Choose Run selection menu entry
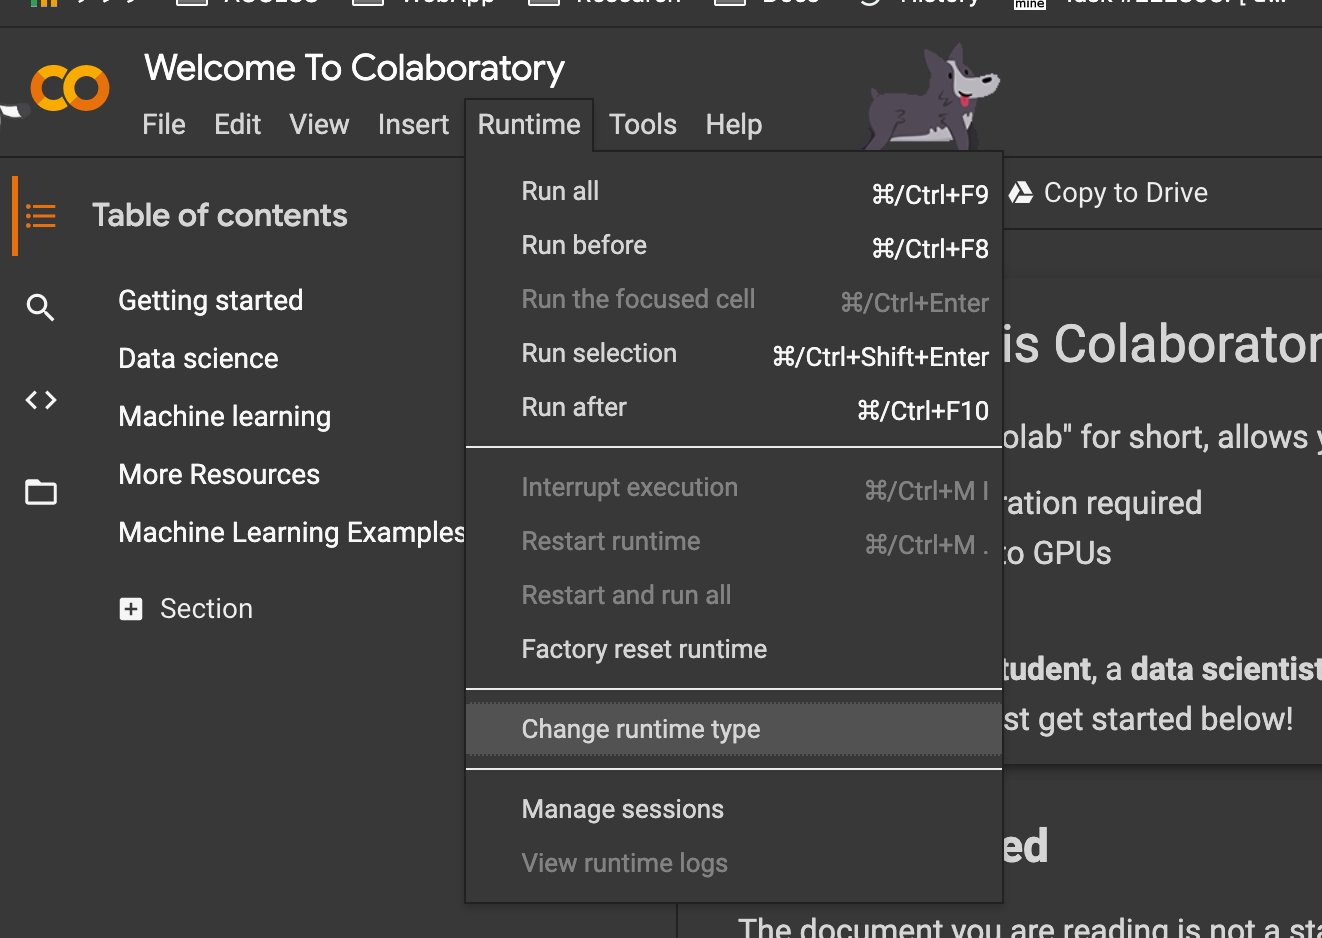Screen dimensions: 1322x938 pyautogui.click(x=599, y=354)
